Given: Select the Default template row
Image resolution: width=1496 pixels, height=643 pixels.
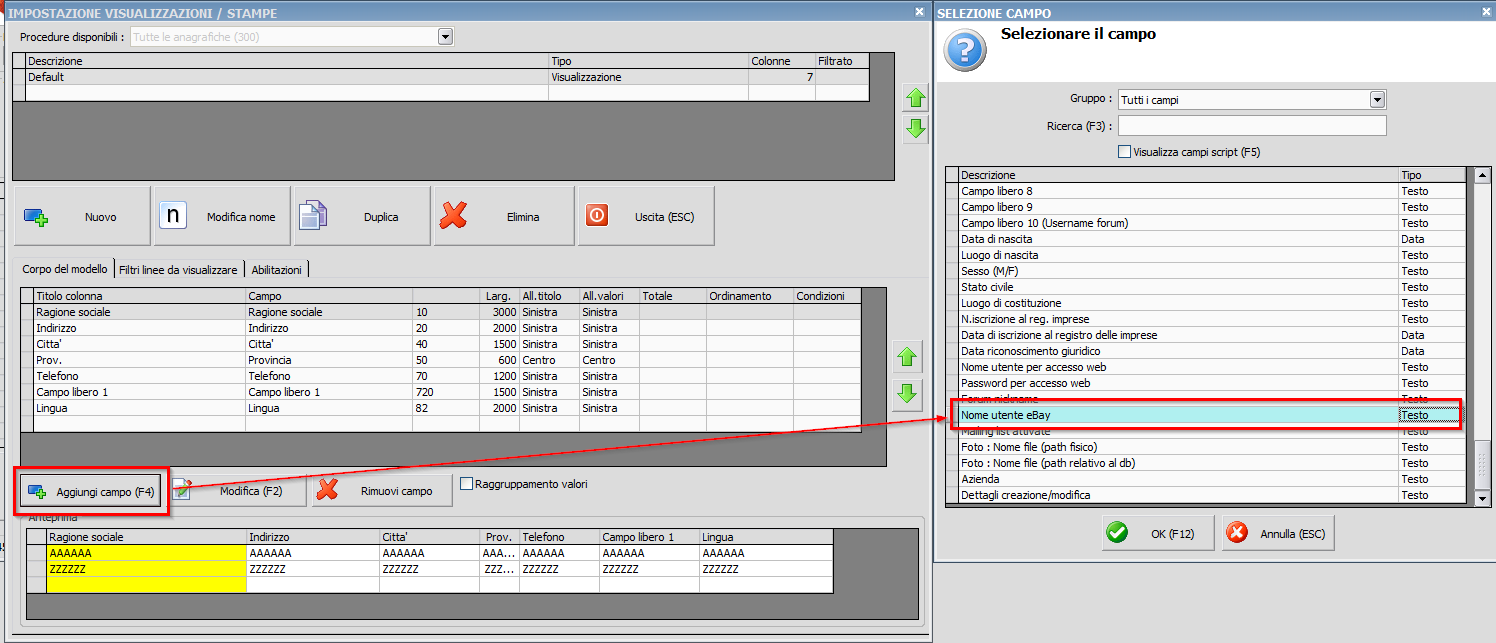Looking at the screenshot, I should coord(441,77).
